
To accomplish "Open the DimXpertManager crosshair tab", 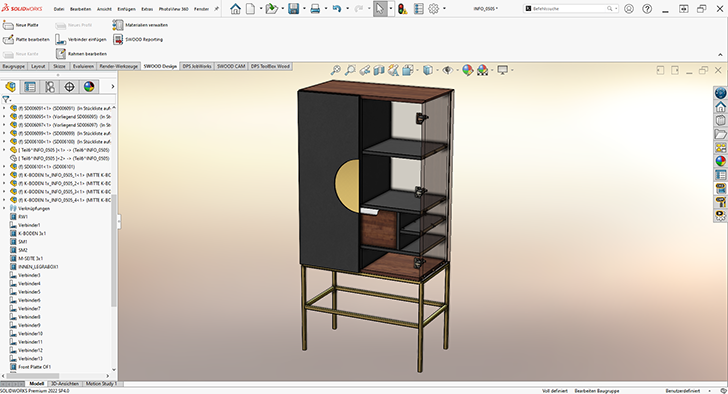I will (x=69, y=87).
